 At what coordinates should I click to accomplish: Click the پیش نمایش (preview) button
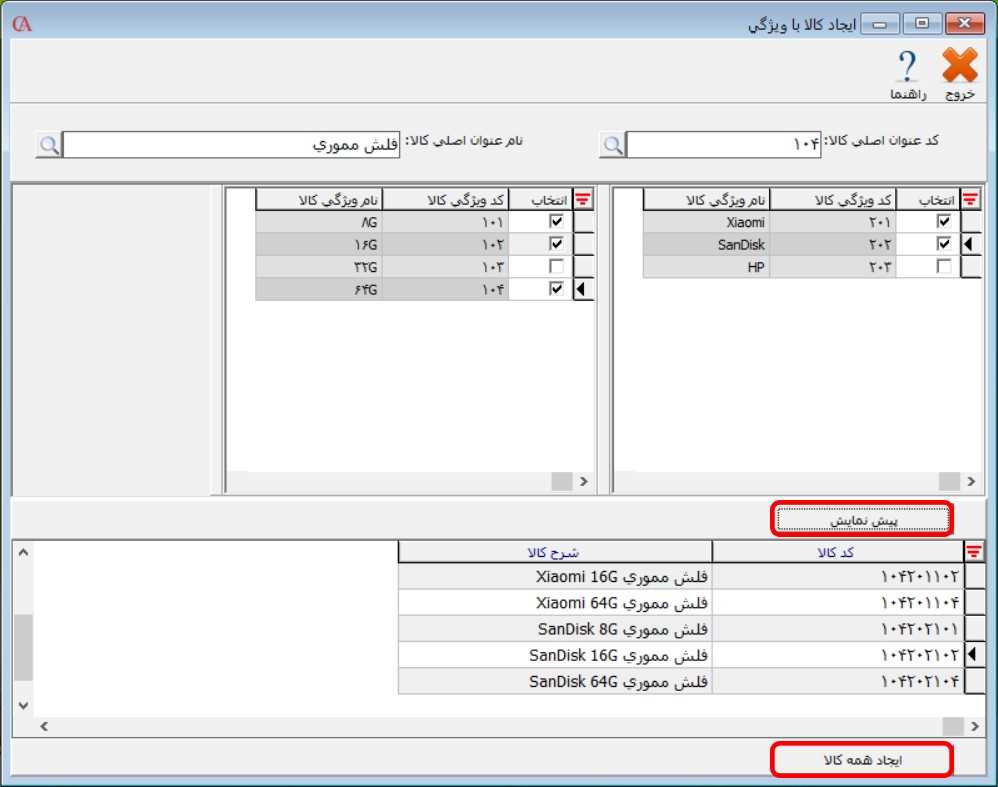[862, 520]
